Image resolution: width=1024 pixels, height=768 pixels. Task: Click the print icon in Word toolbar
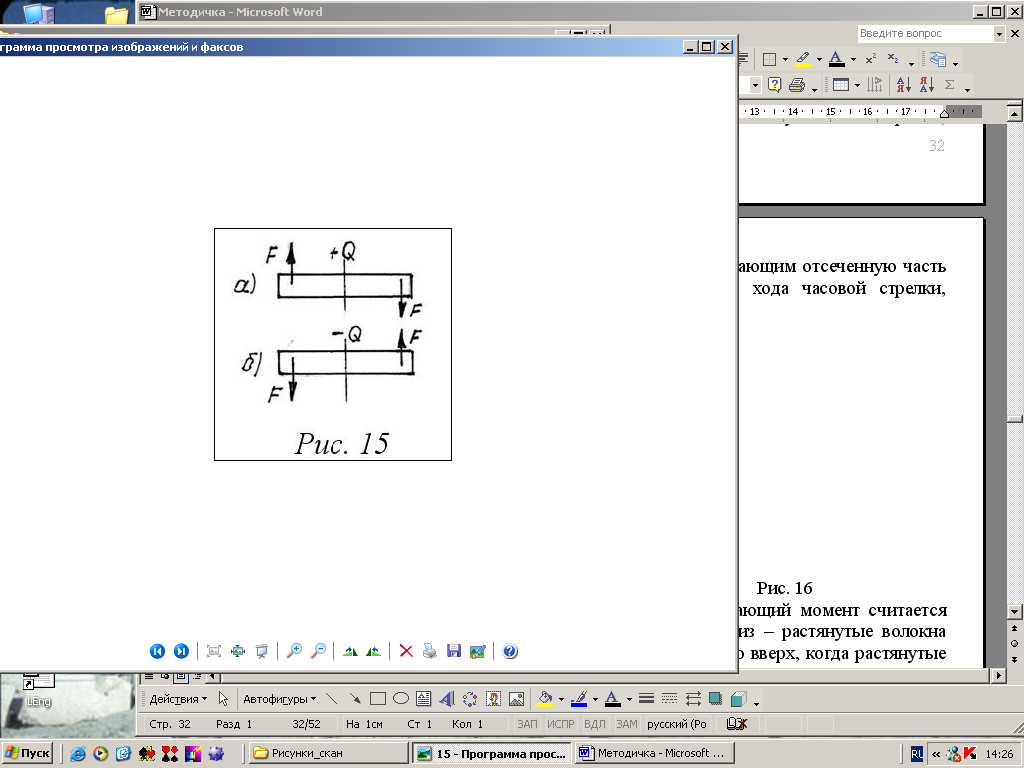pos(797,85)
